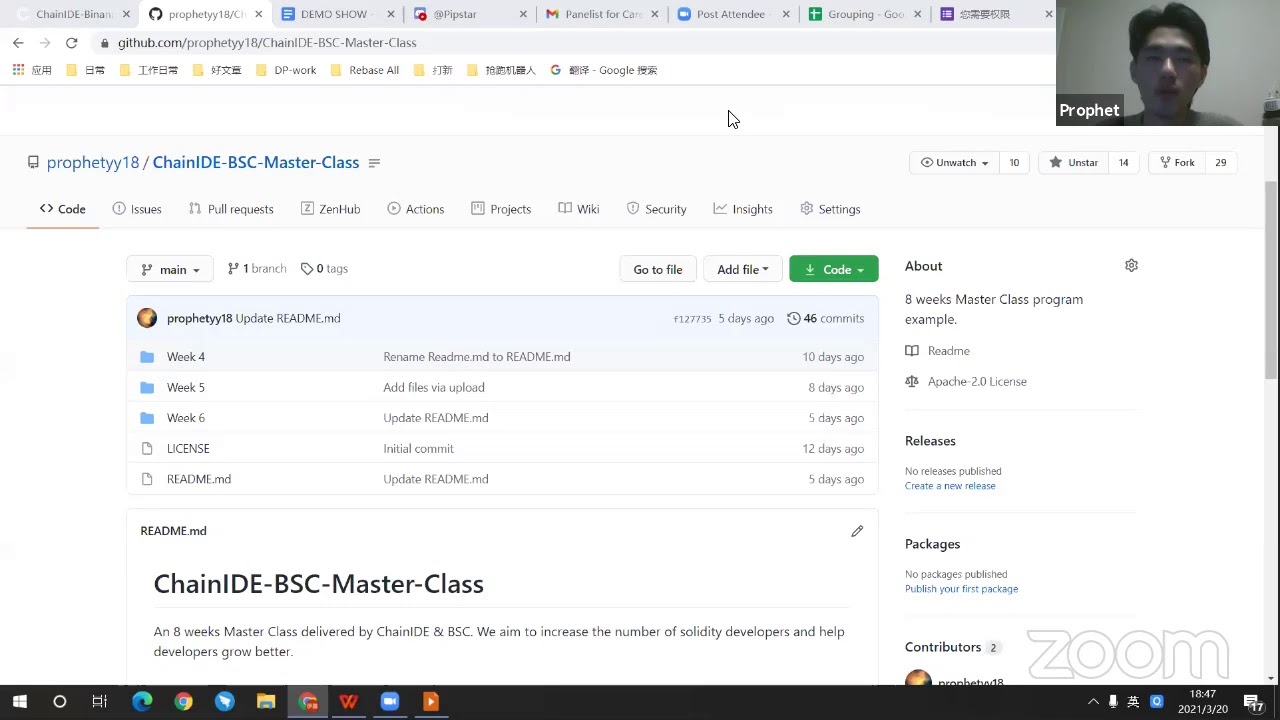Viewport: 1280px width, 720px height.
Task: Expand the Add file dropdown
Action: (742, 269)
